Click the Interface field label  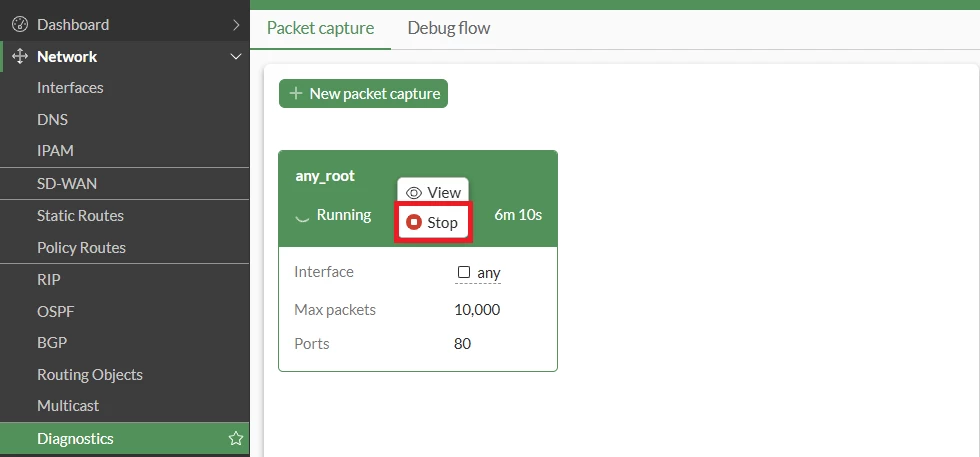coord(324,272)
